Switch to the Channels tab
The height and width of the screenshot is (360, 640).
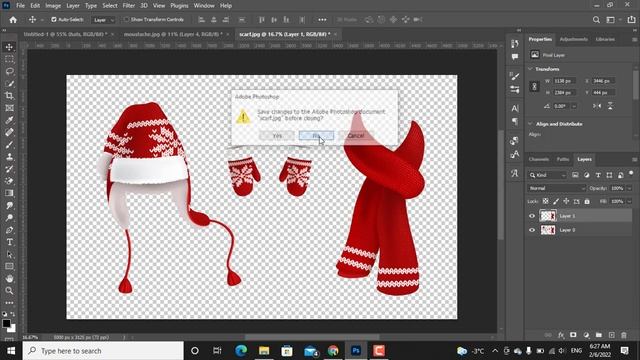click(x=539, y=159)
